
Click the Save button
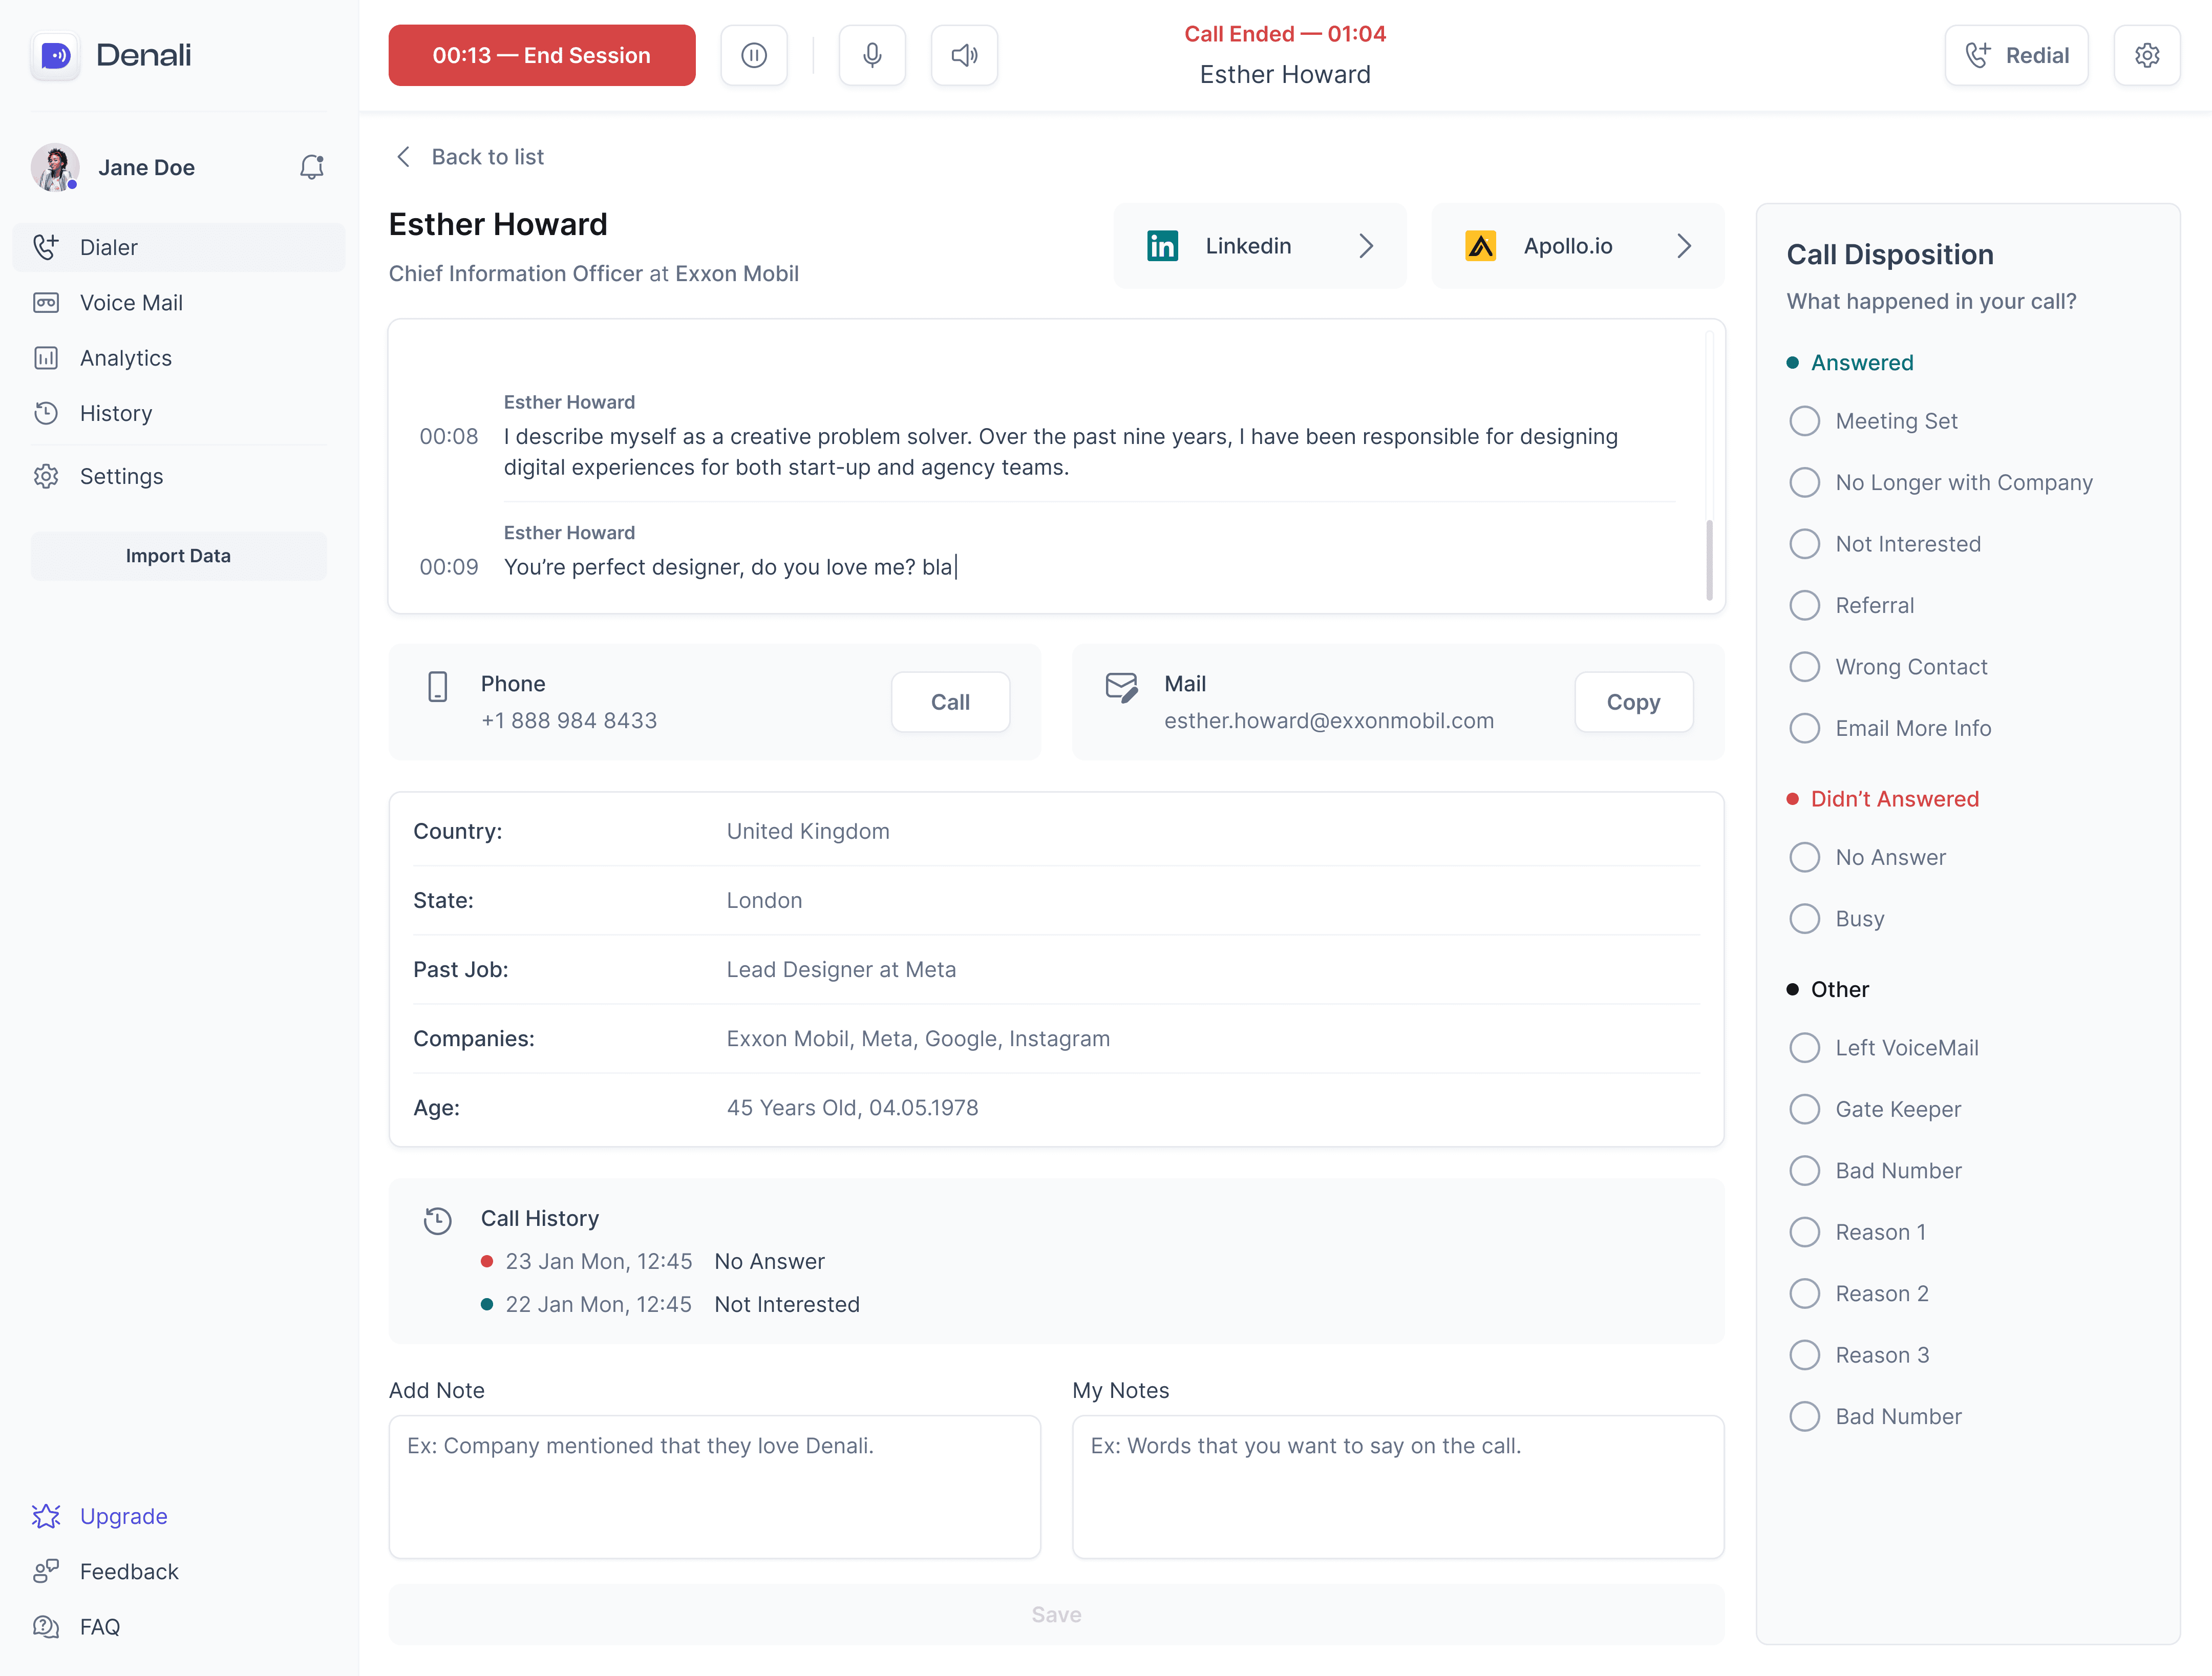tap(1056, 1615)
